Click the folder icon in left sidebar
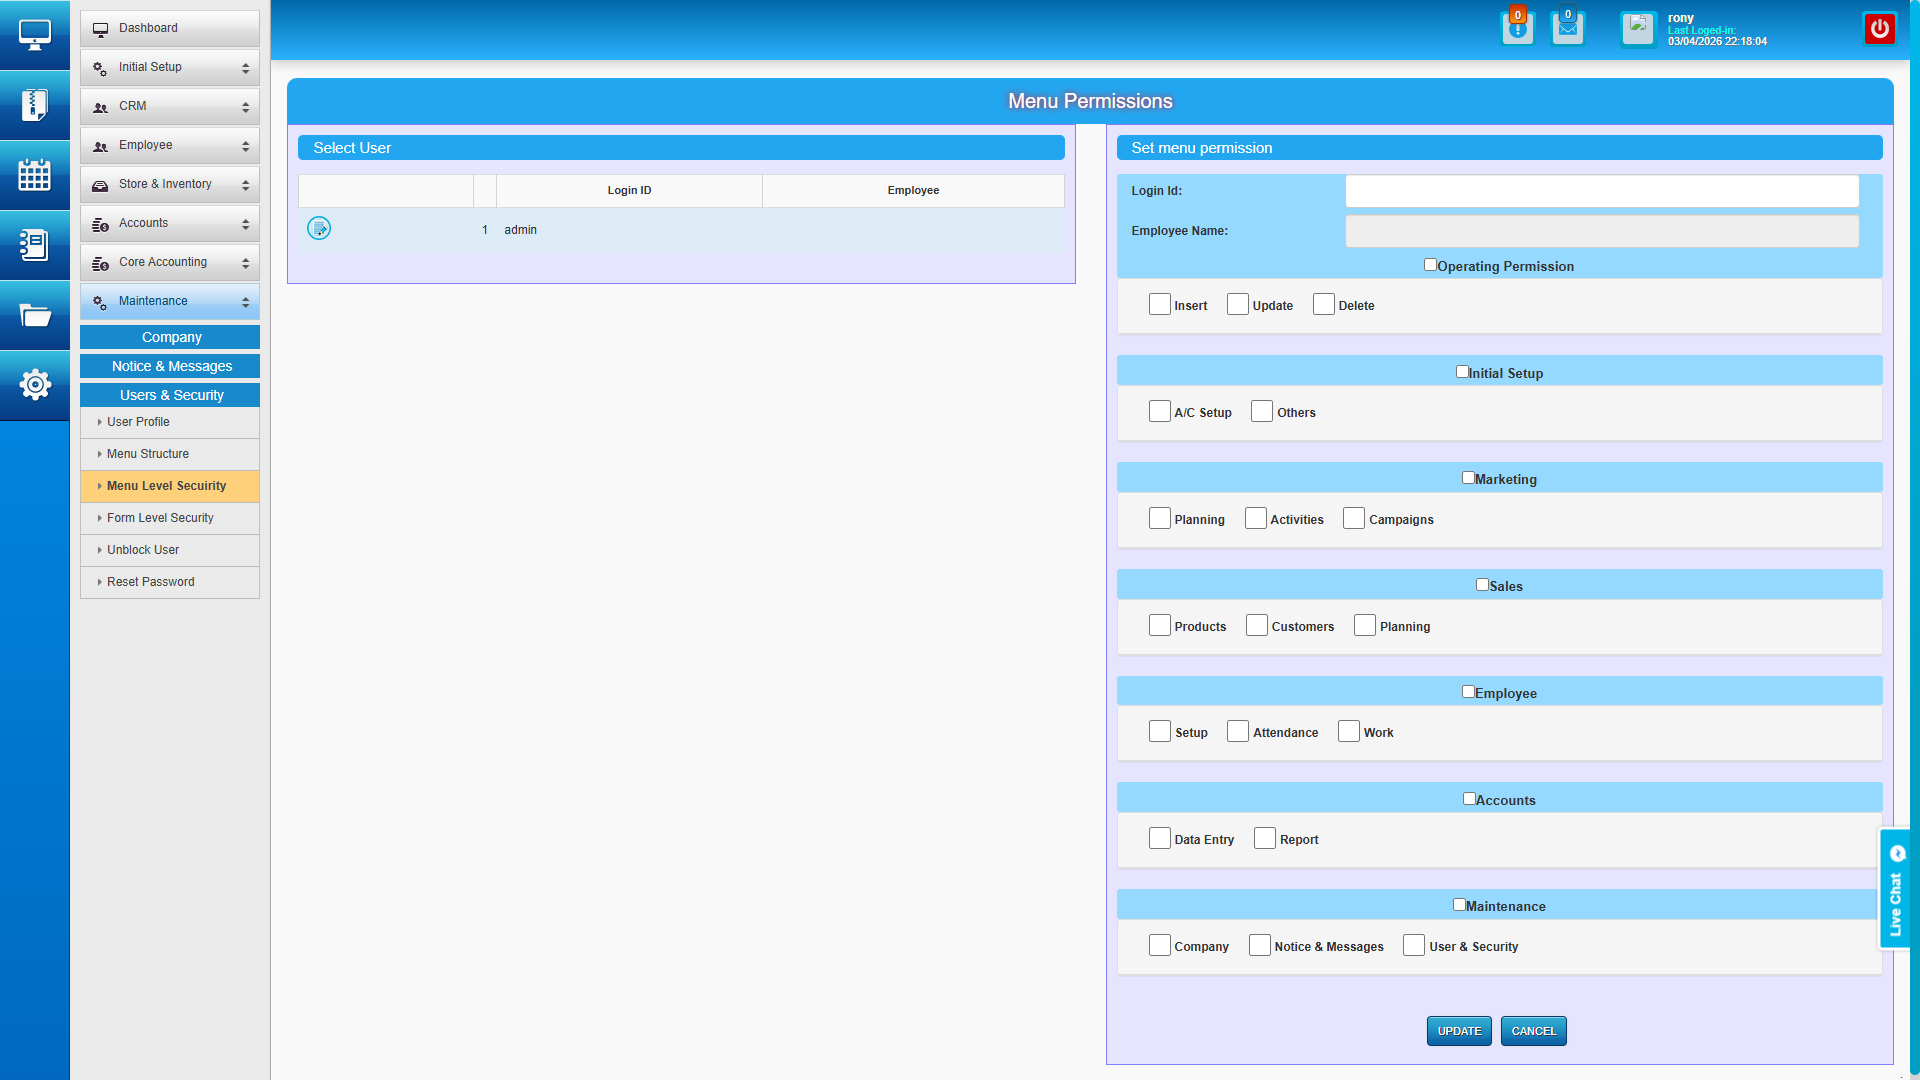1920x1080 pixels. (x=34, y=316)
